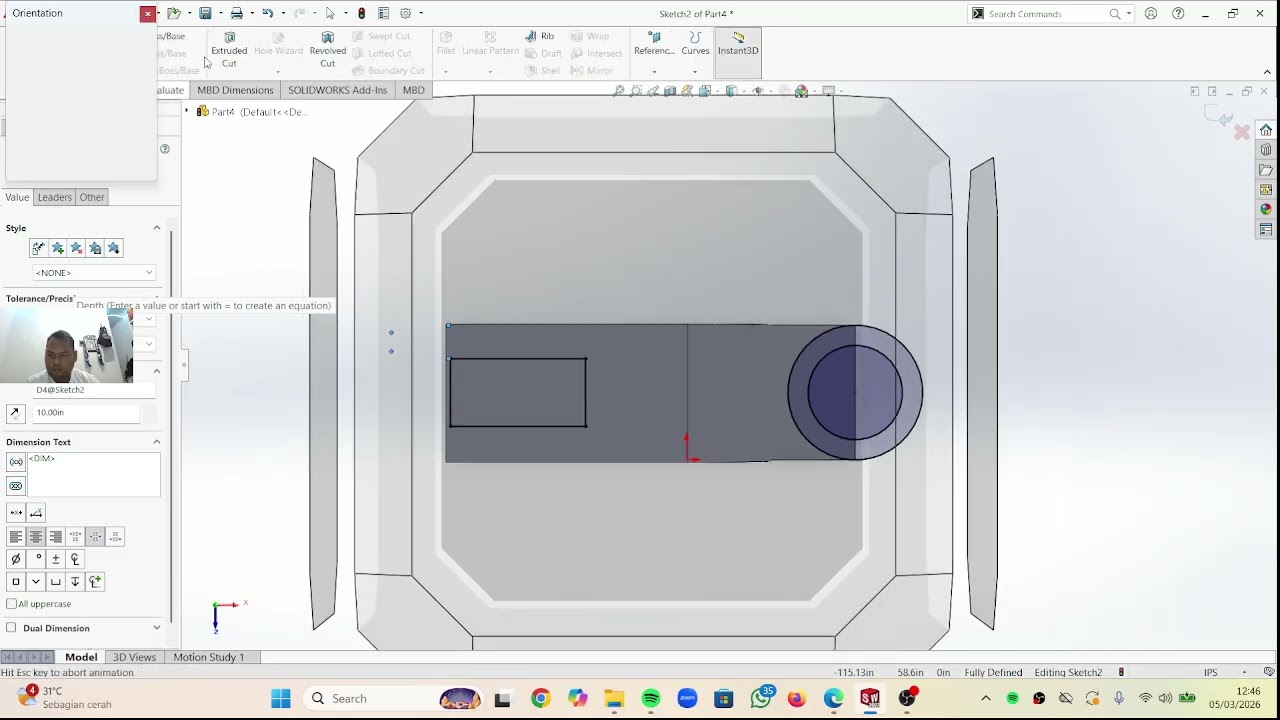Viewport: 1280px width, 720px height.
Task: Switch to SOLIDWORKS Add-Ins tab
Action: [337, 90]
